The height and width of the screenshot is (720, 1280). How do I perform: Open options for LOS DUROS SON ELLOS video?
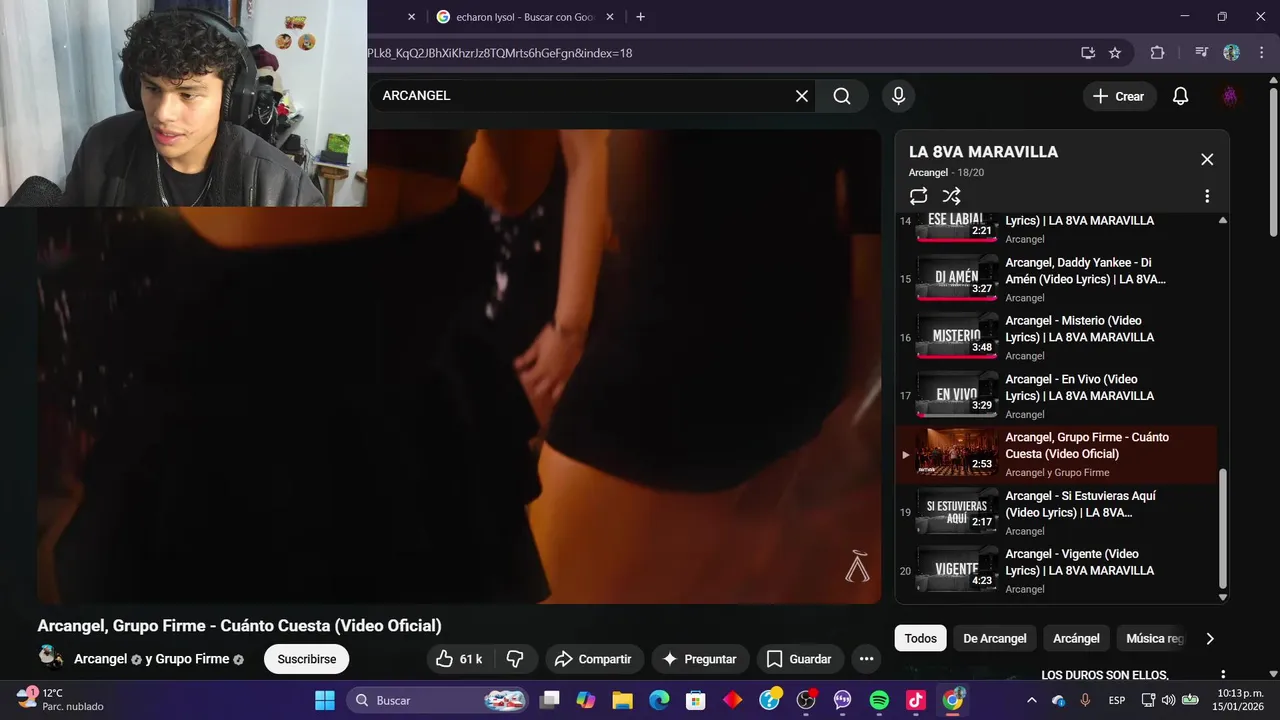[x=1222, y=675]
